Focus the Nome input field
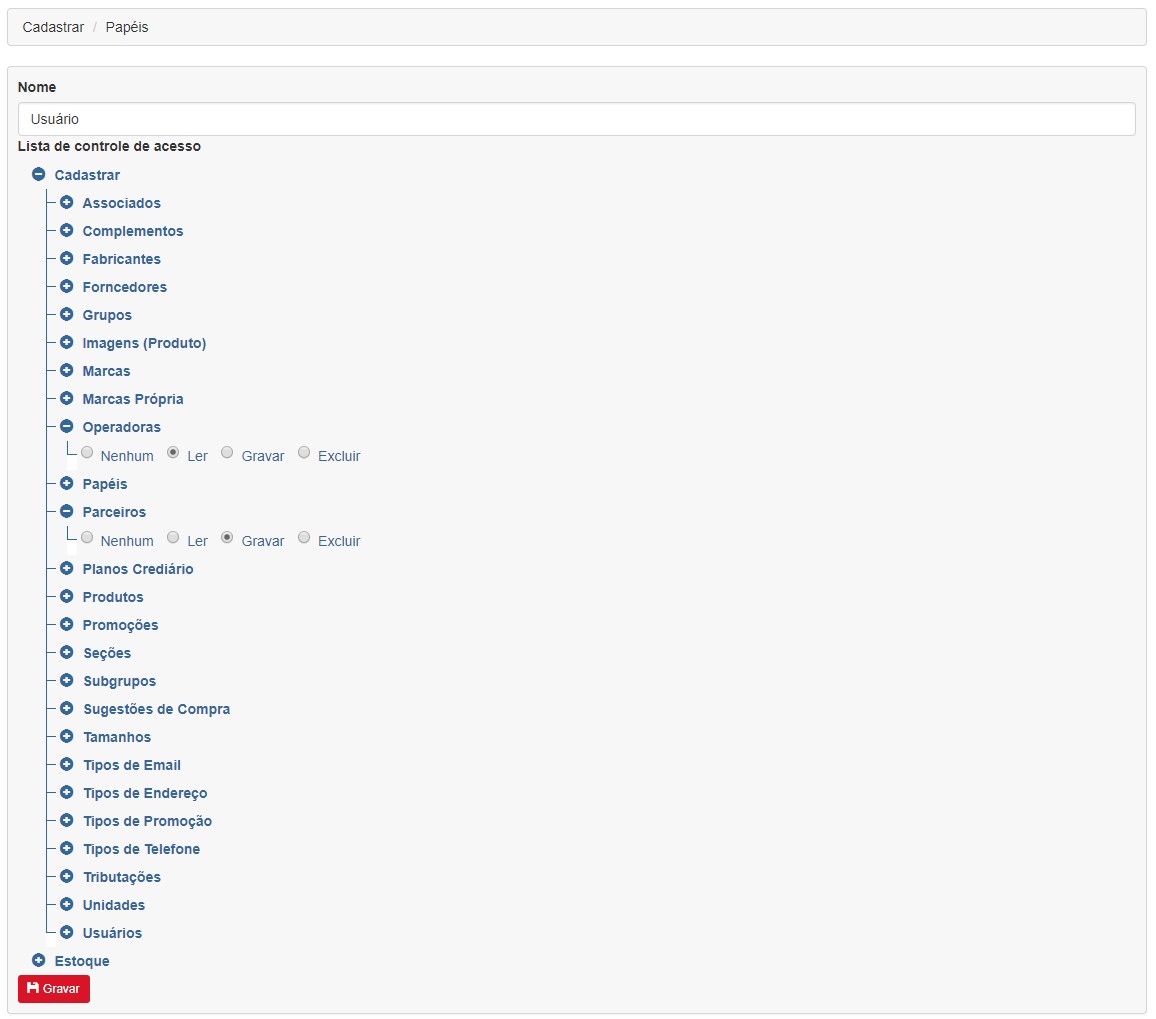Viewport: 1156px width, 1019px height. 577,119
